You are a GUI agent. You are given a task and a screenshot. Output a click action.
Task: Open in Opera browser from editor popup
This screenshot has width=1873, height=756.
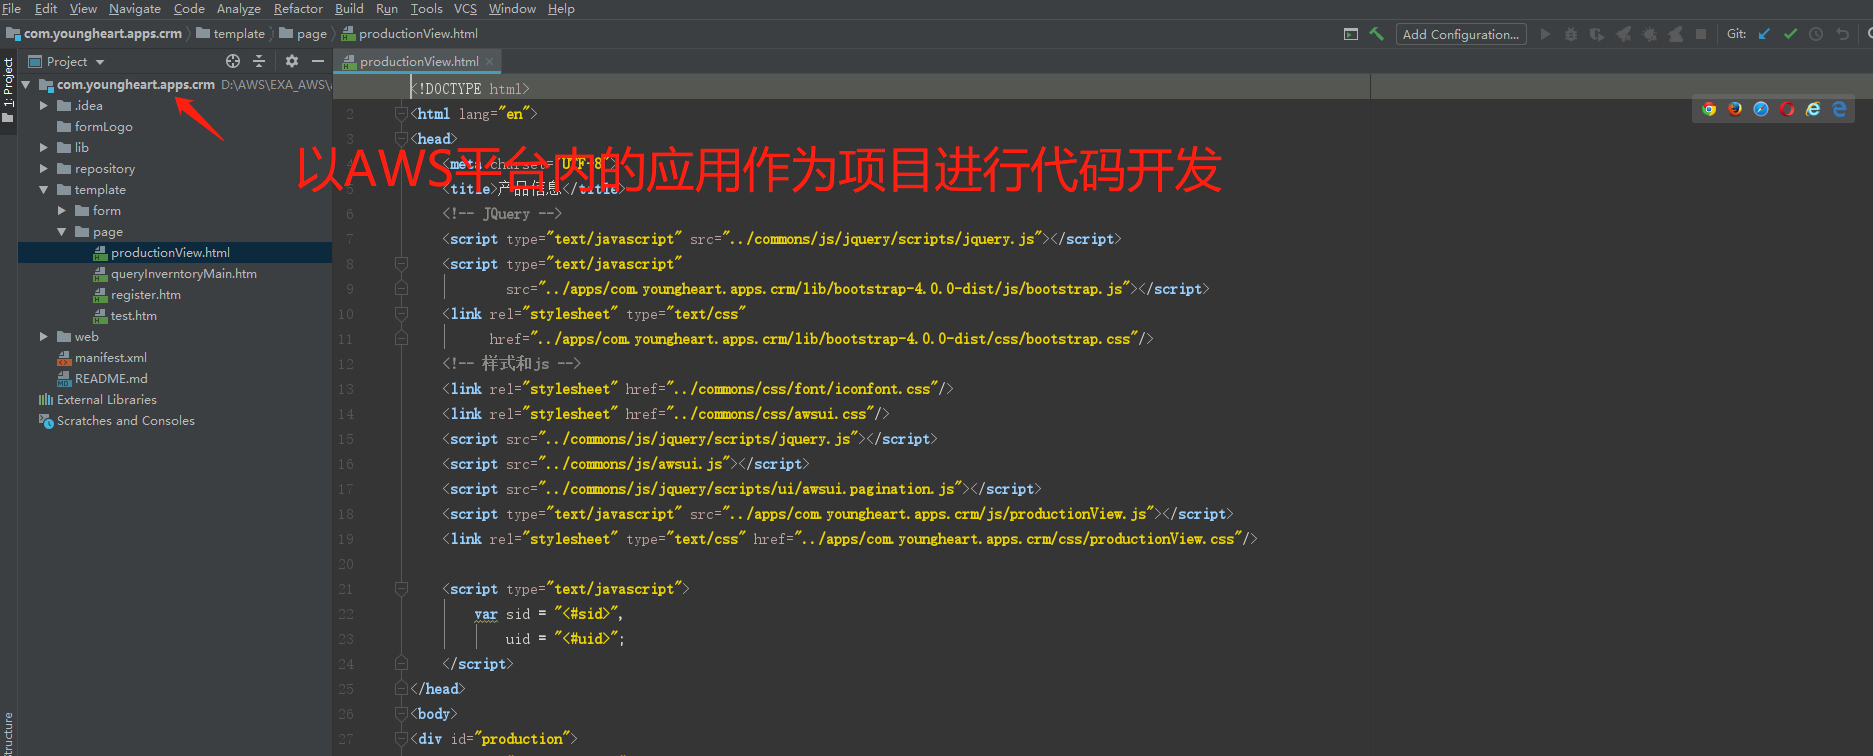click(x=1787, y=109)
